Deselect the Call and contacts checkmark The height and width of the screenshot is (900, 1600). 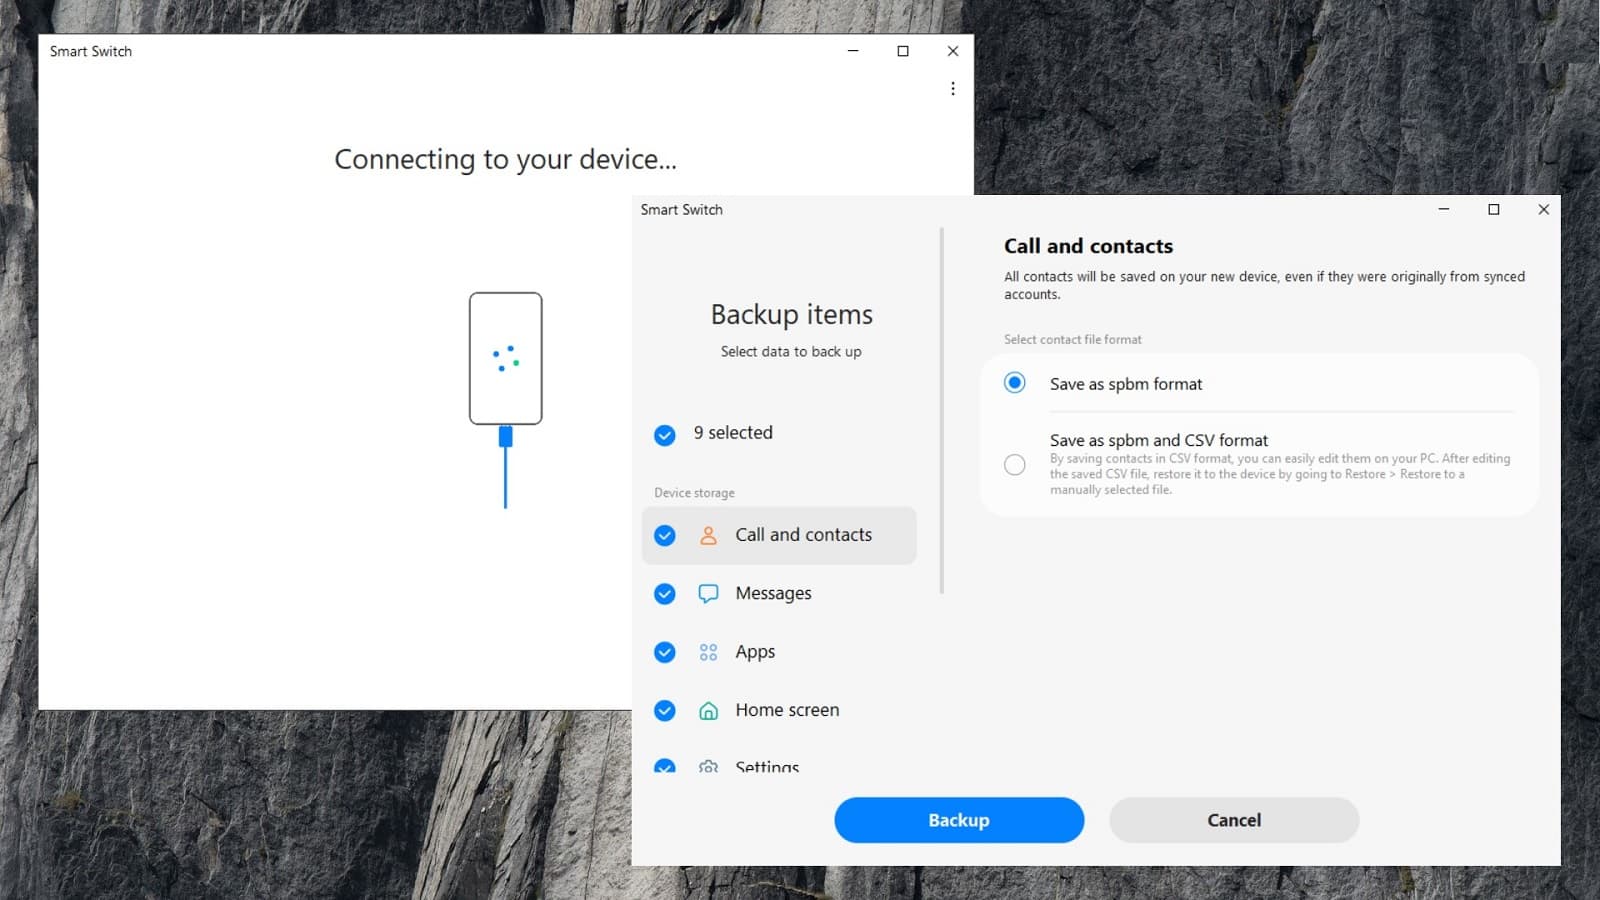(664, 535)
